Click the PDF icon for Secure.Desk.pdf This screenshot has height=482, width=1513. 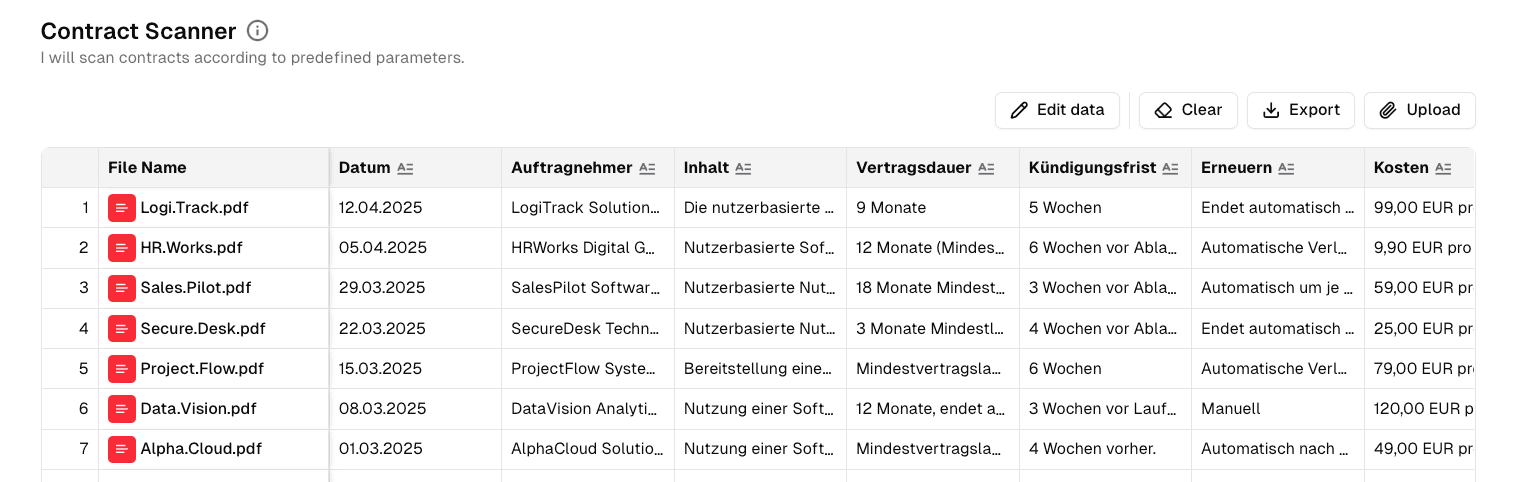point(121,328)
